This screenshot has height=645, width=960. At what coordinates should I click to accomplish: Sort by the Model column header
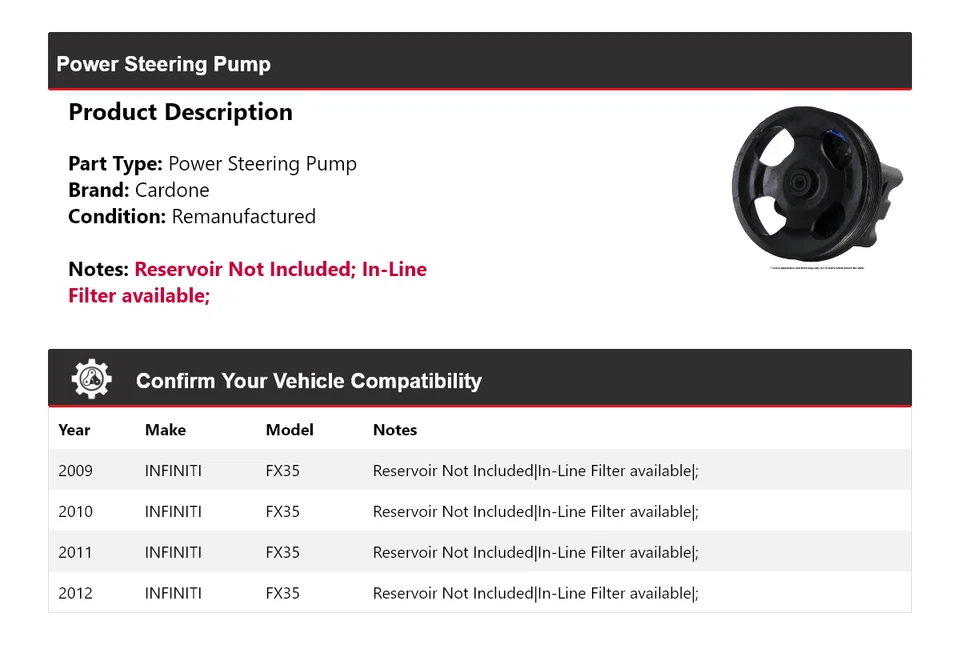pyautogui.click(x=289, y=430)
